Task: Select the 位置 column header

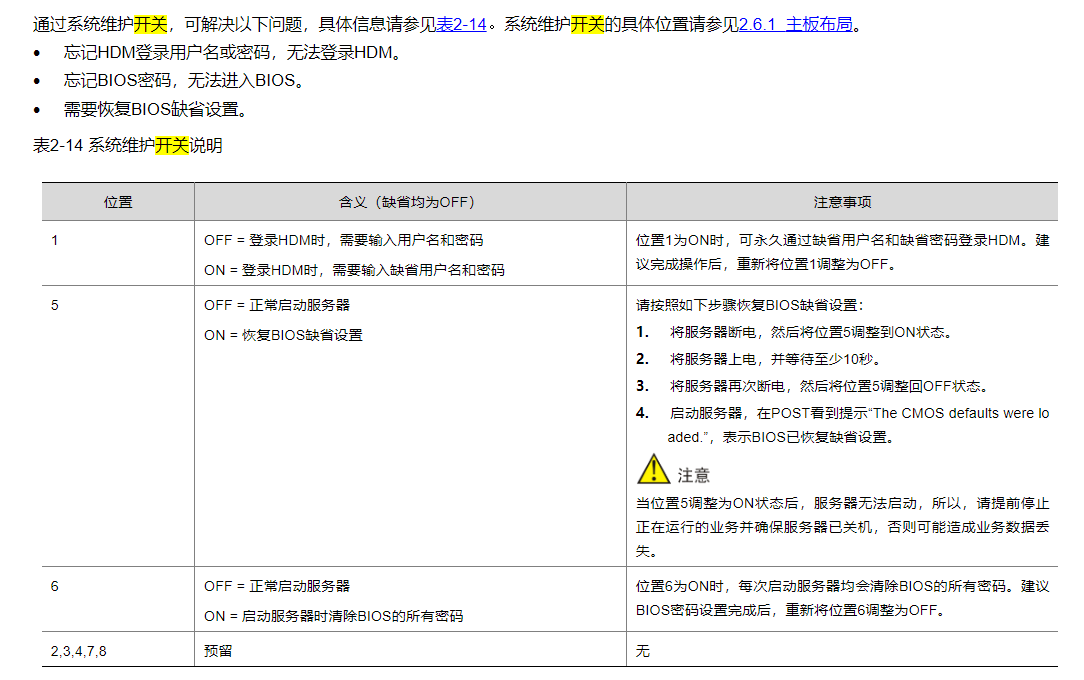Action: 118,202
